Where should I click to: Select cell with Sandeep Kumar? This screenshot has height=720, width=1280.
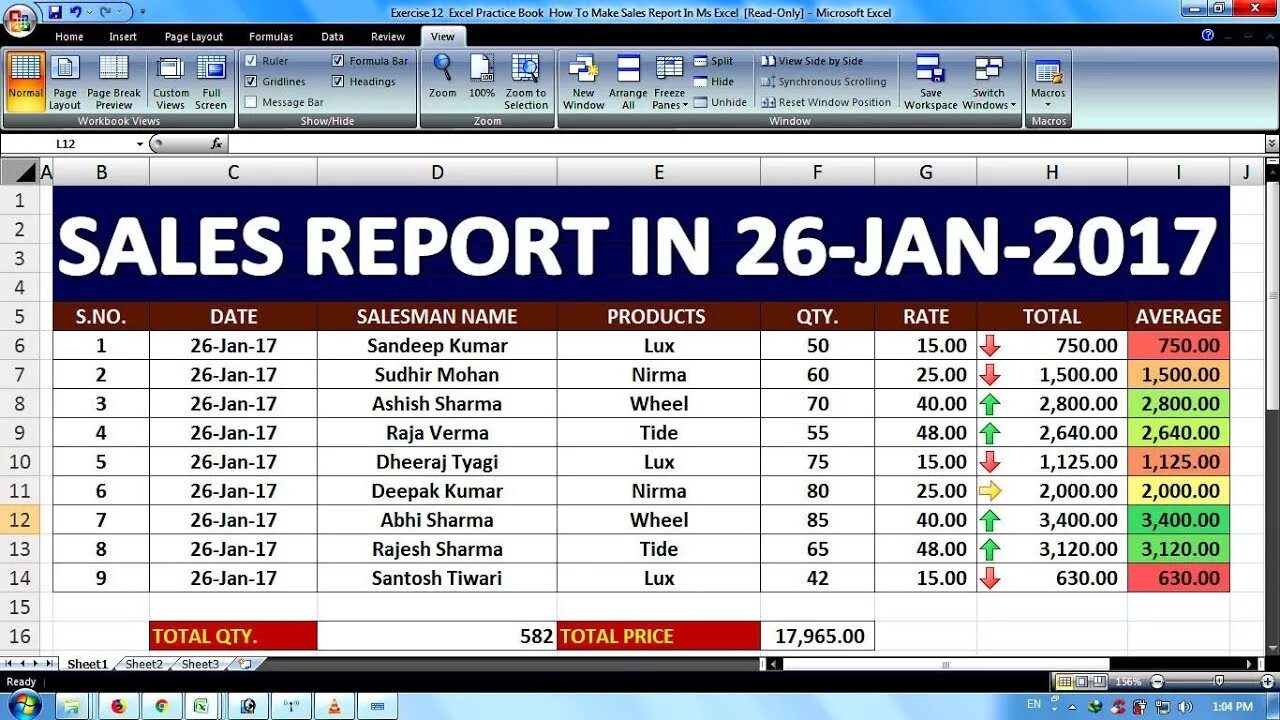click(437, 345)
